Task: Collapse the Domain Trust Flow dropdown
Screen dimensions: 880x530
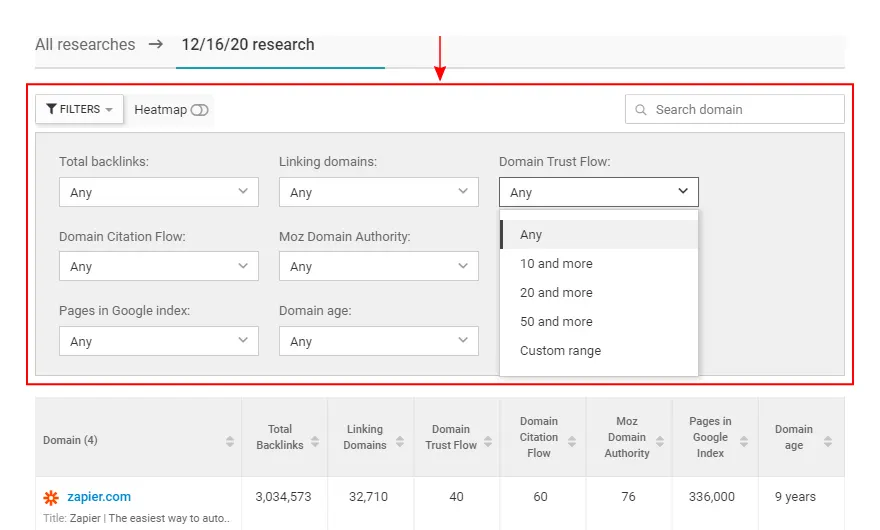Action: pyautogui.click(x=599, y=192)
